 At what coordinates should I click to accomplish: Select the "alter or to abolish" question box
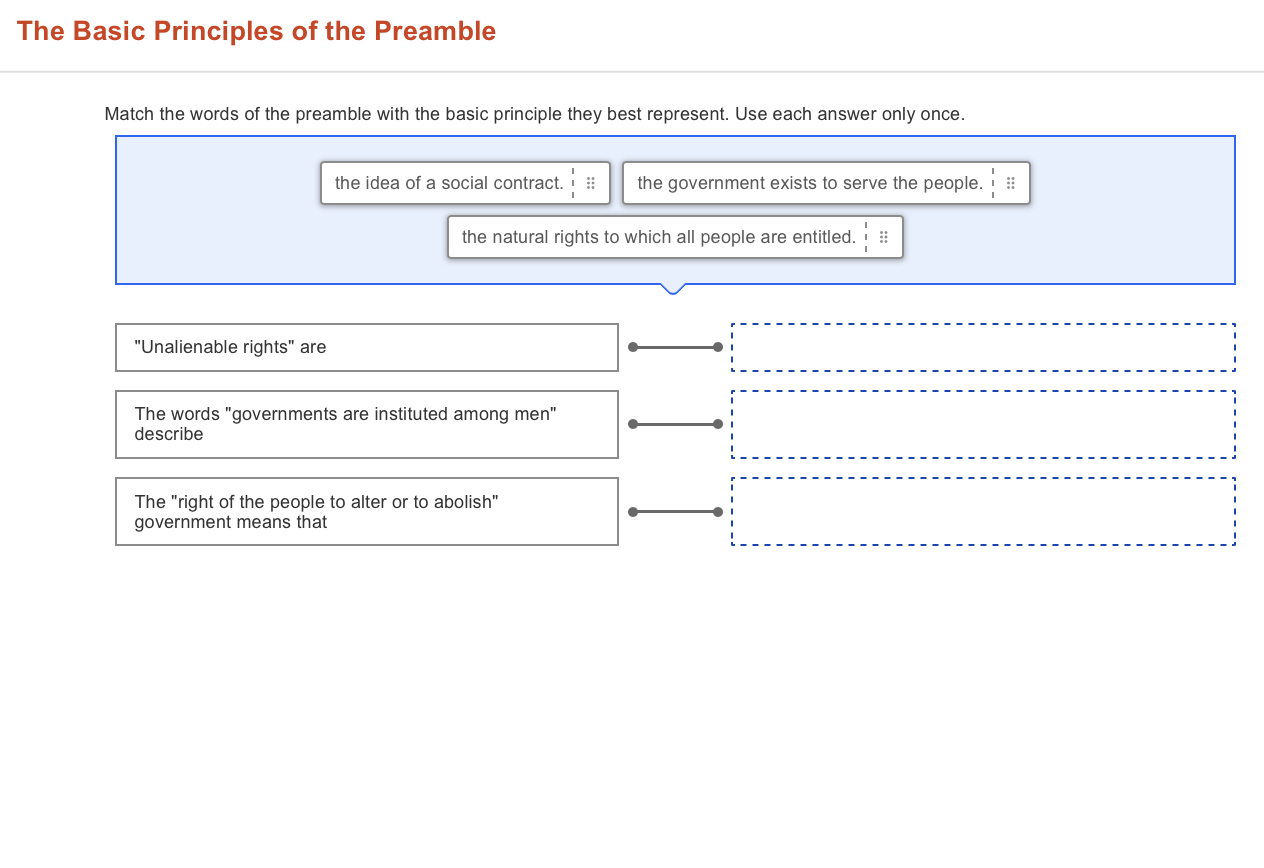(x=367, y=511)
